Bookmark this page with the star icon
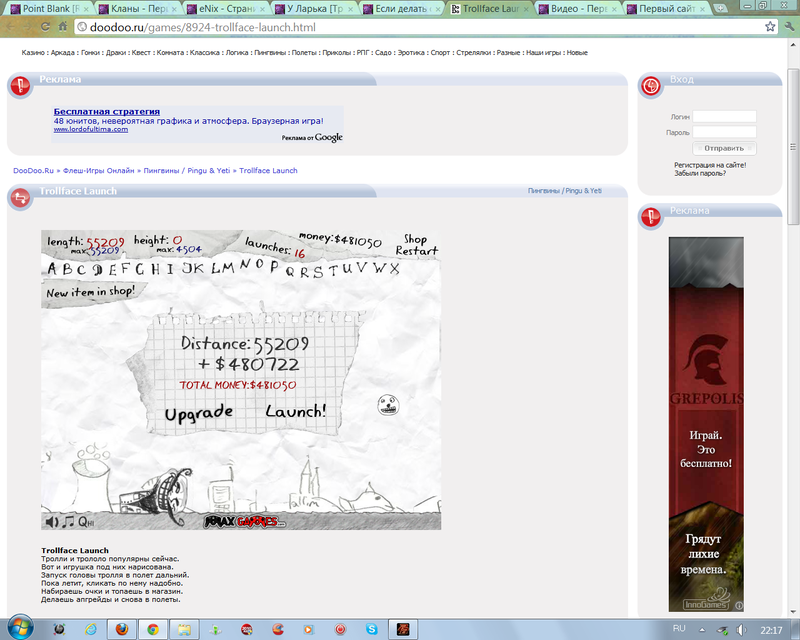Screen dimensions: 800x640 770,27
